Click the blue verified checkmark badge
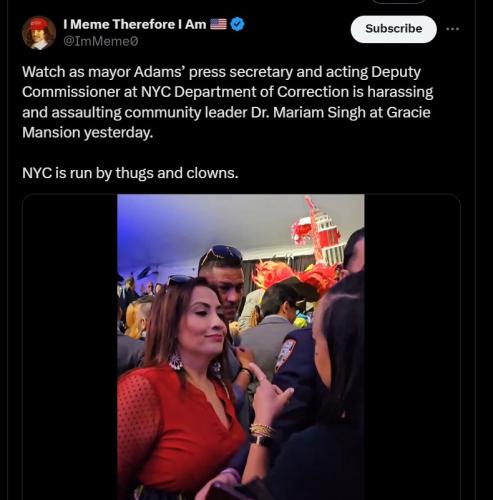 238,24
